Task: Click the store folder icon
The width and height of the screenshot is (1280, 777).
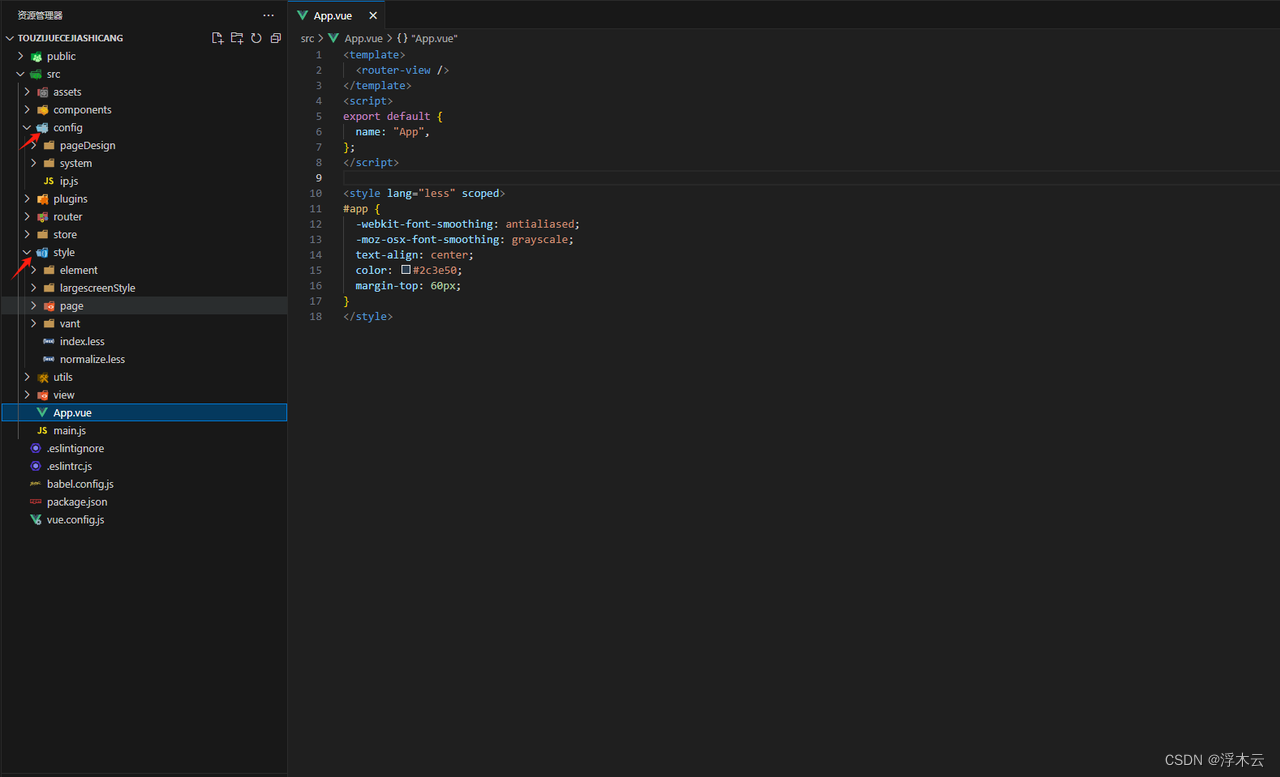Action: [43, 234]
